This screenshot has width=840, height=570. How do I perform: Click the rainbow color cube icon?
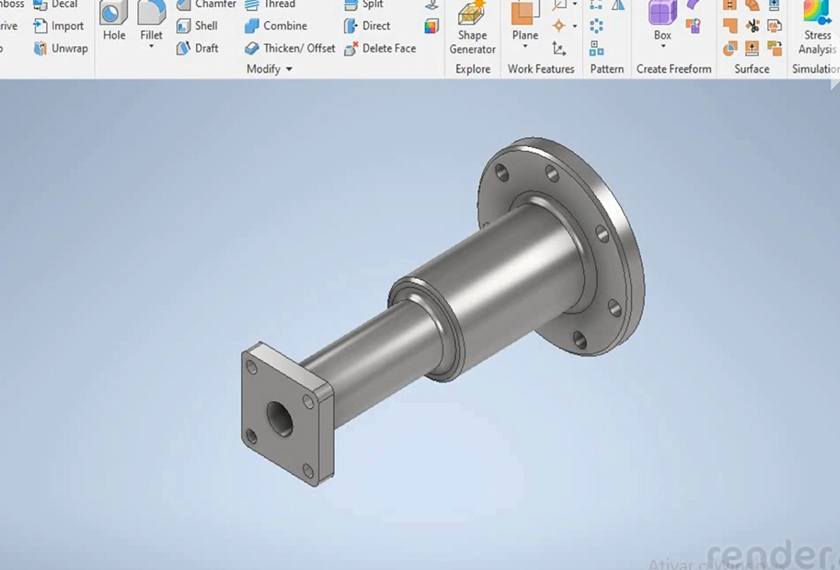431,26
